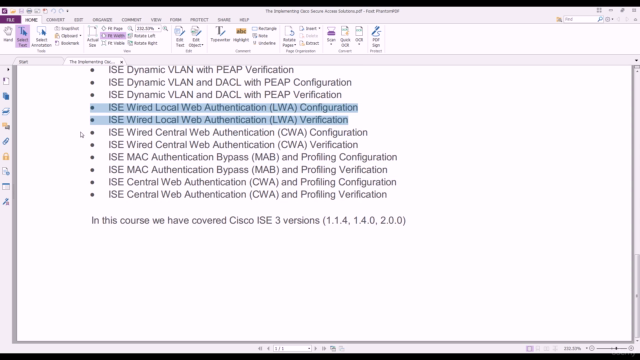Rotate the view right
The image size is (640, 360).
click(142, 43)
